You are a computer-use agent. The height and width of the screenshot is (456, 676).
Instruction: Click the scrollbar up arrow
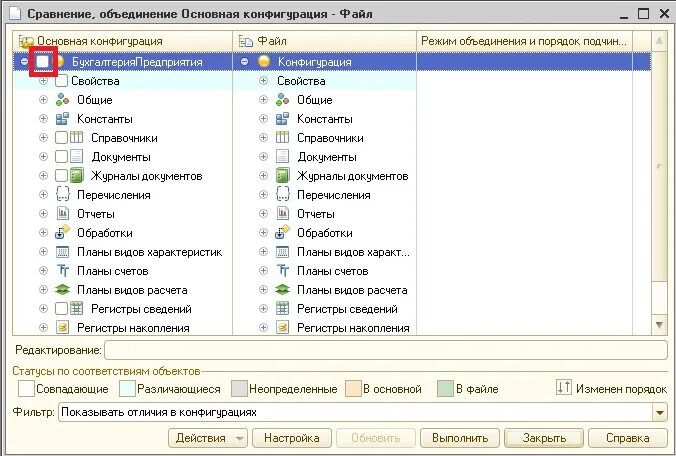click(x=659, y=41)
